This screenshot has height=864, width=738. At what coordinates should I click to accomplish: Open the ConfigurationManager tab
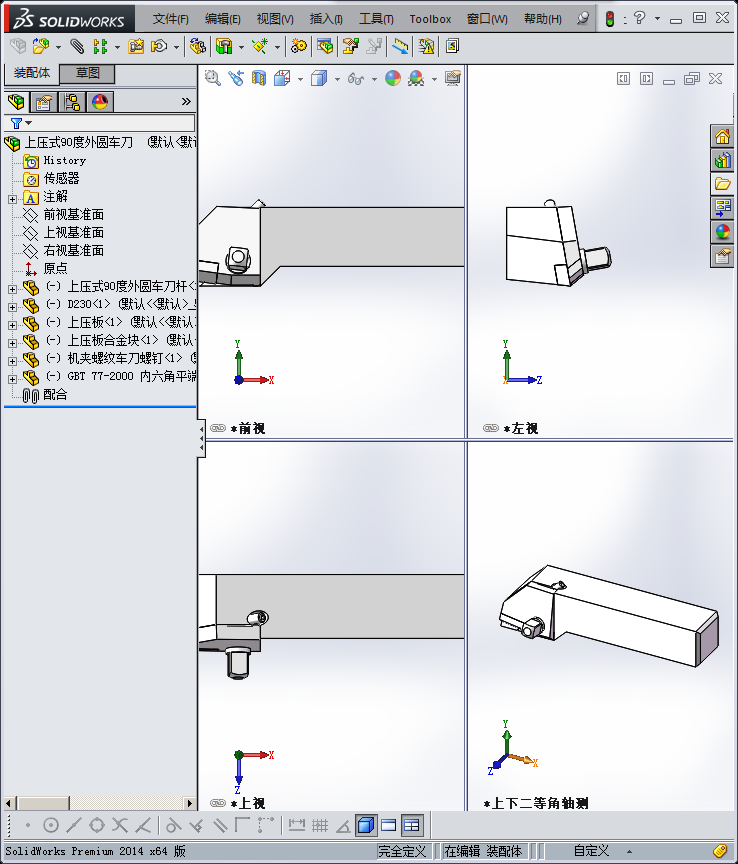pos(72,102)
